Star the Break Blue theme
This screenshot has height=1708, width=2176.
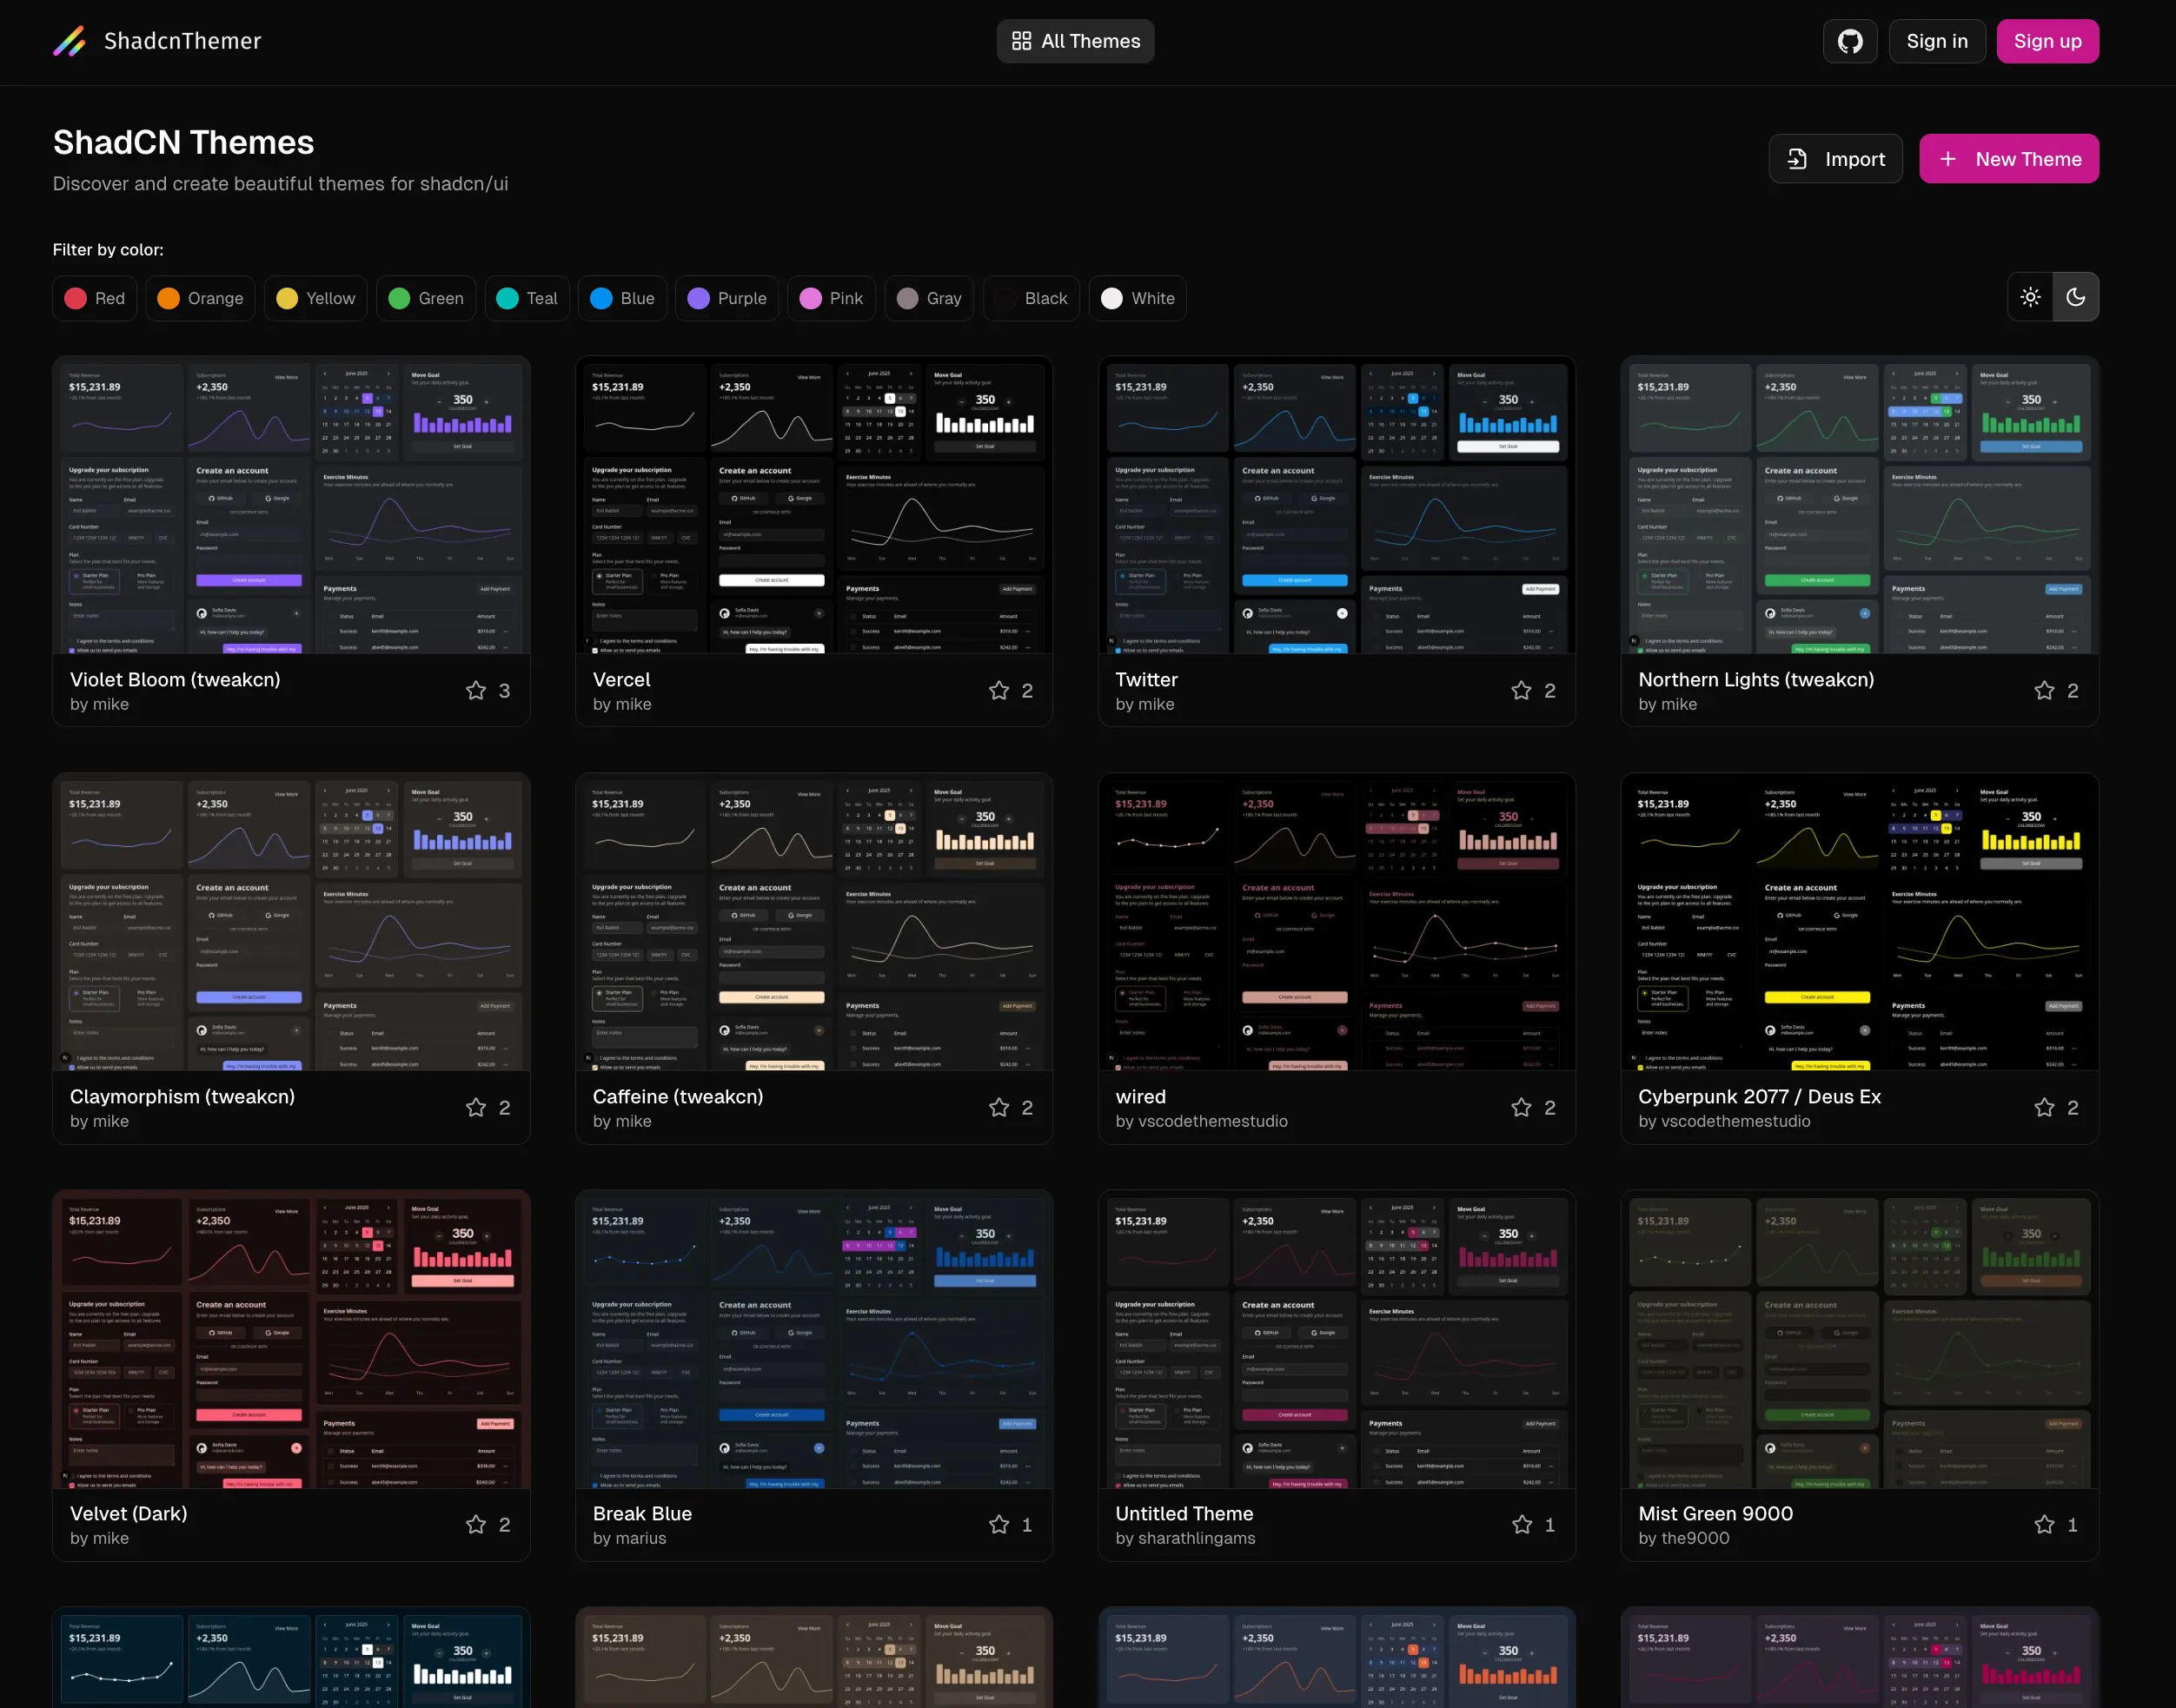coord(999,1524)
